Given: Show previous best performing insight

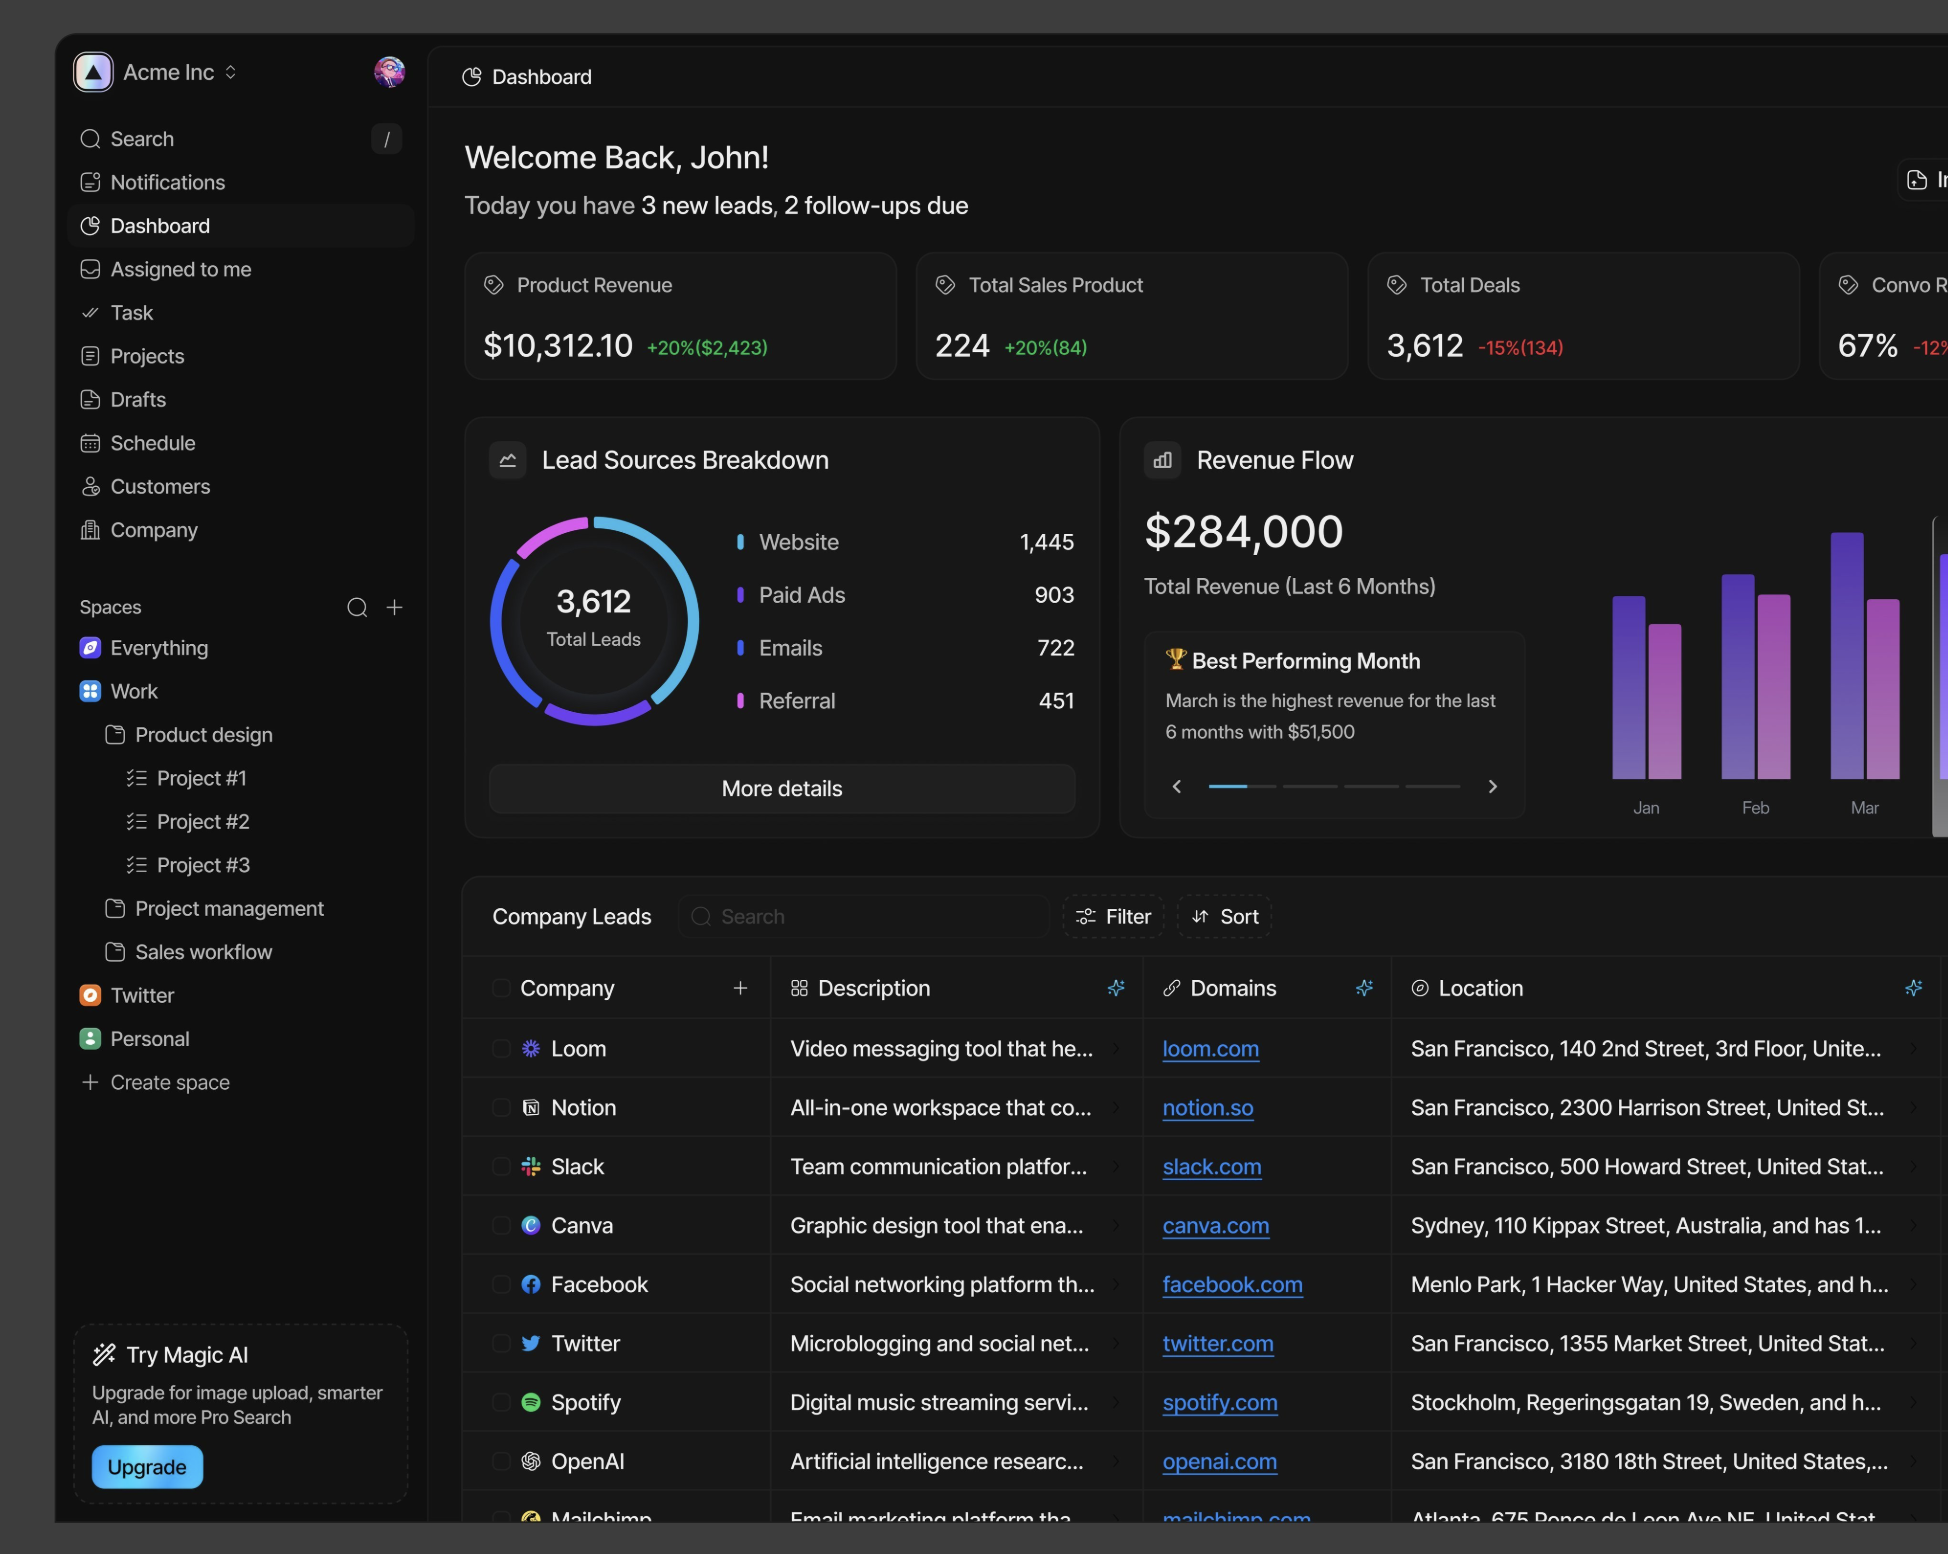Looking at the screenshot, I should coord(1177,787).
